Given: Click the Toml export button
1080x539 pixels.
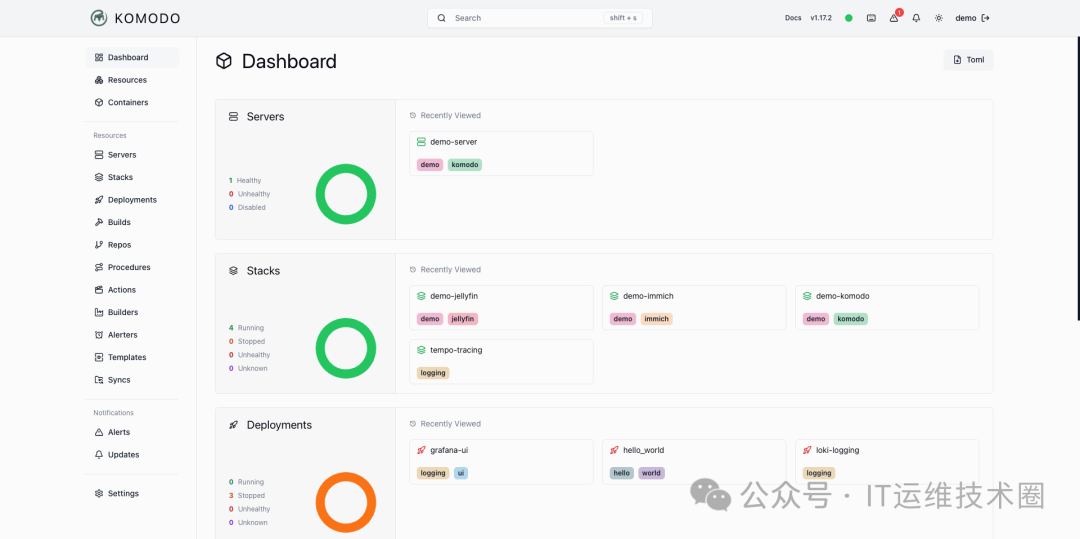Looking at the screenshot, I should click(x=968, y=60).
